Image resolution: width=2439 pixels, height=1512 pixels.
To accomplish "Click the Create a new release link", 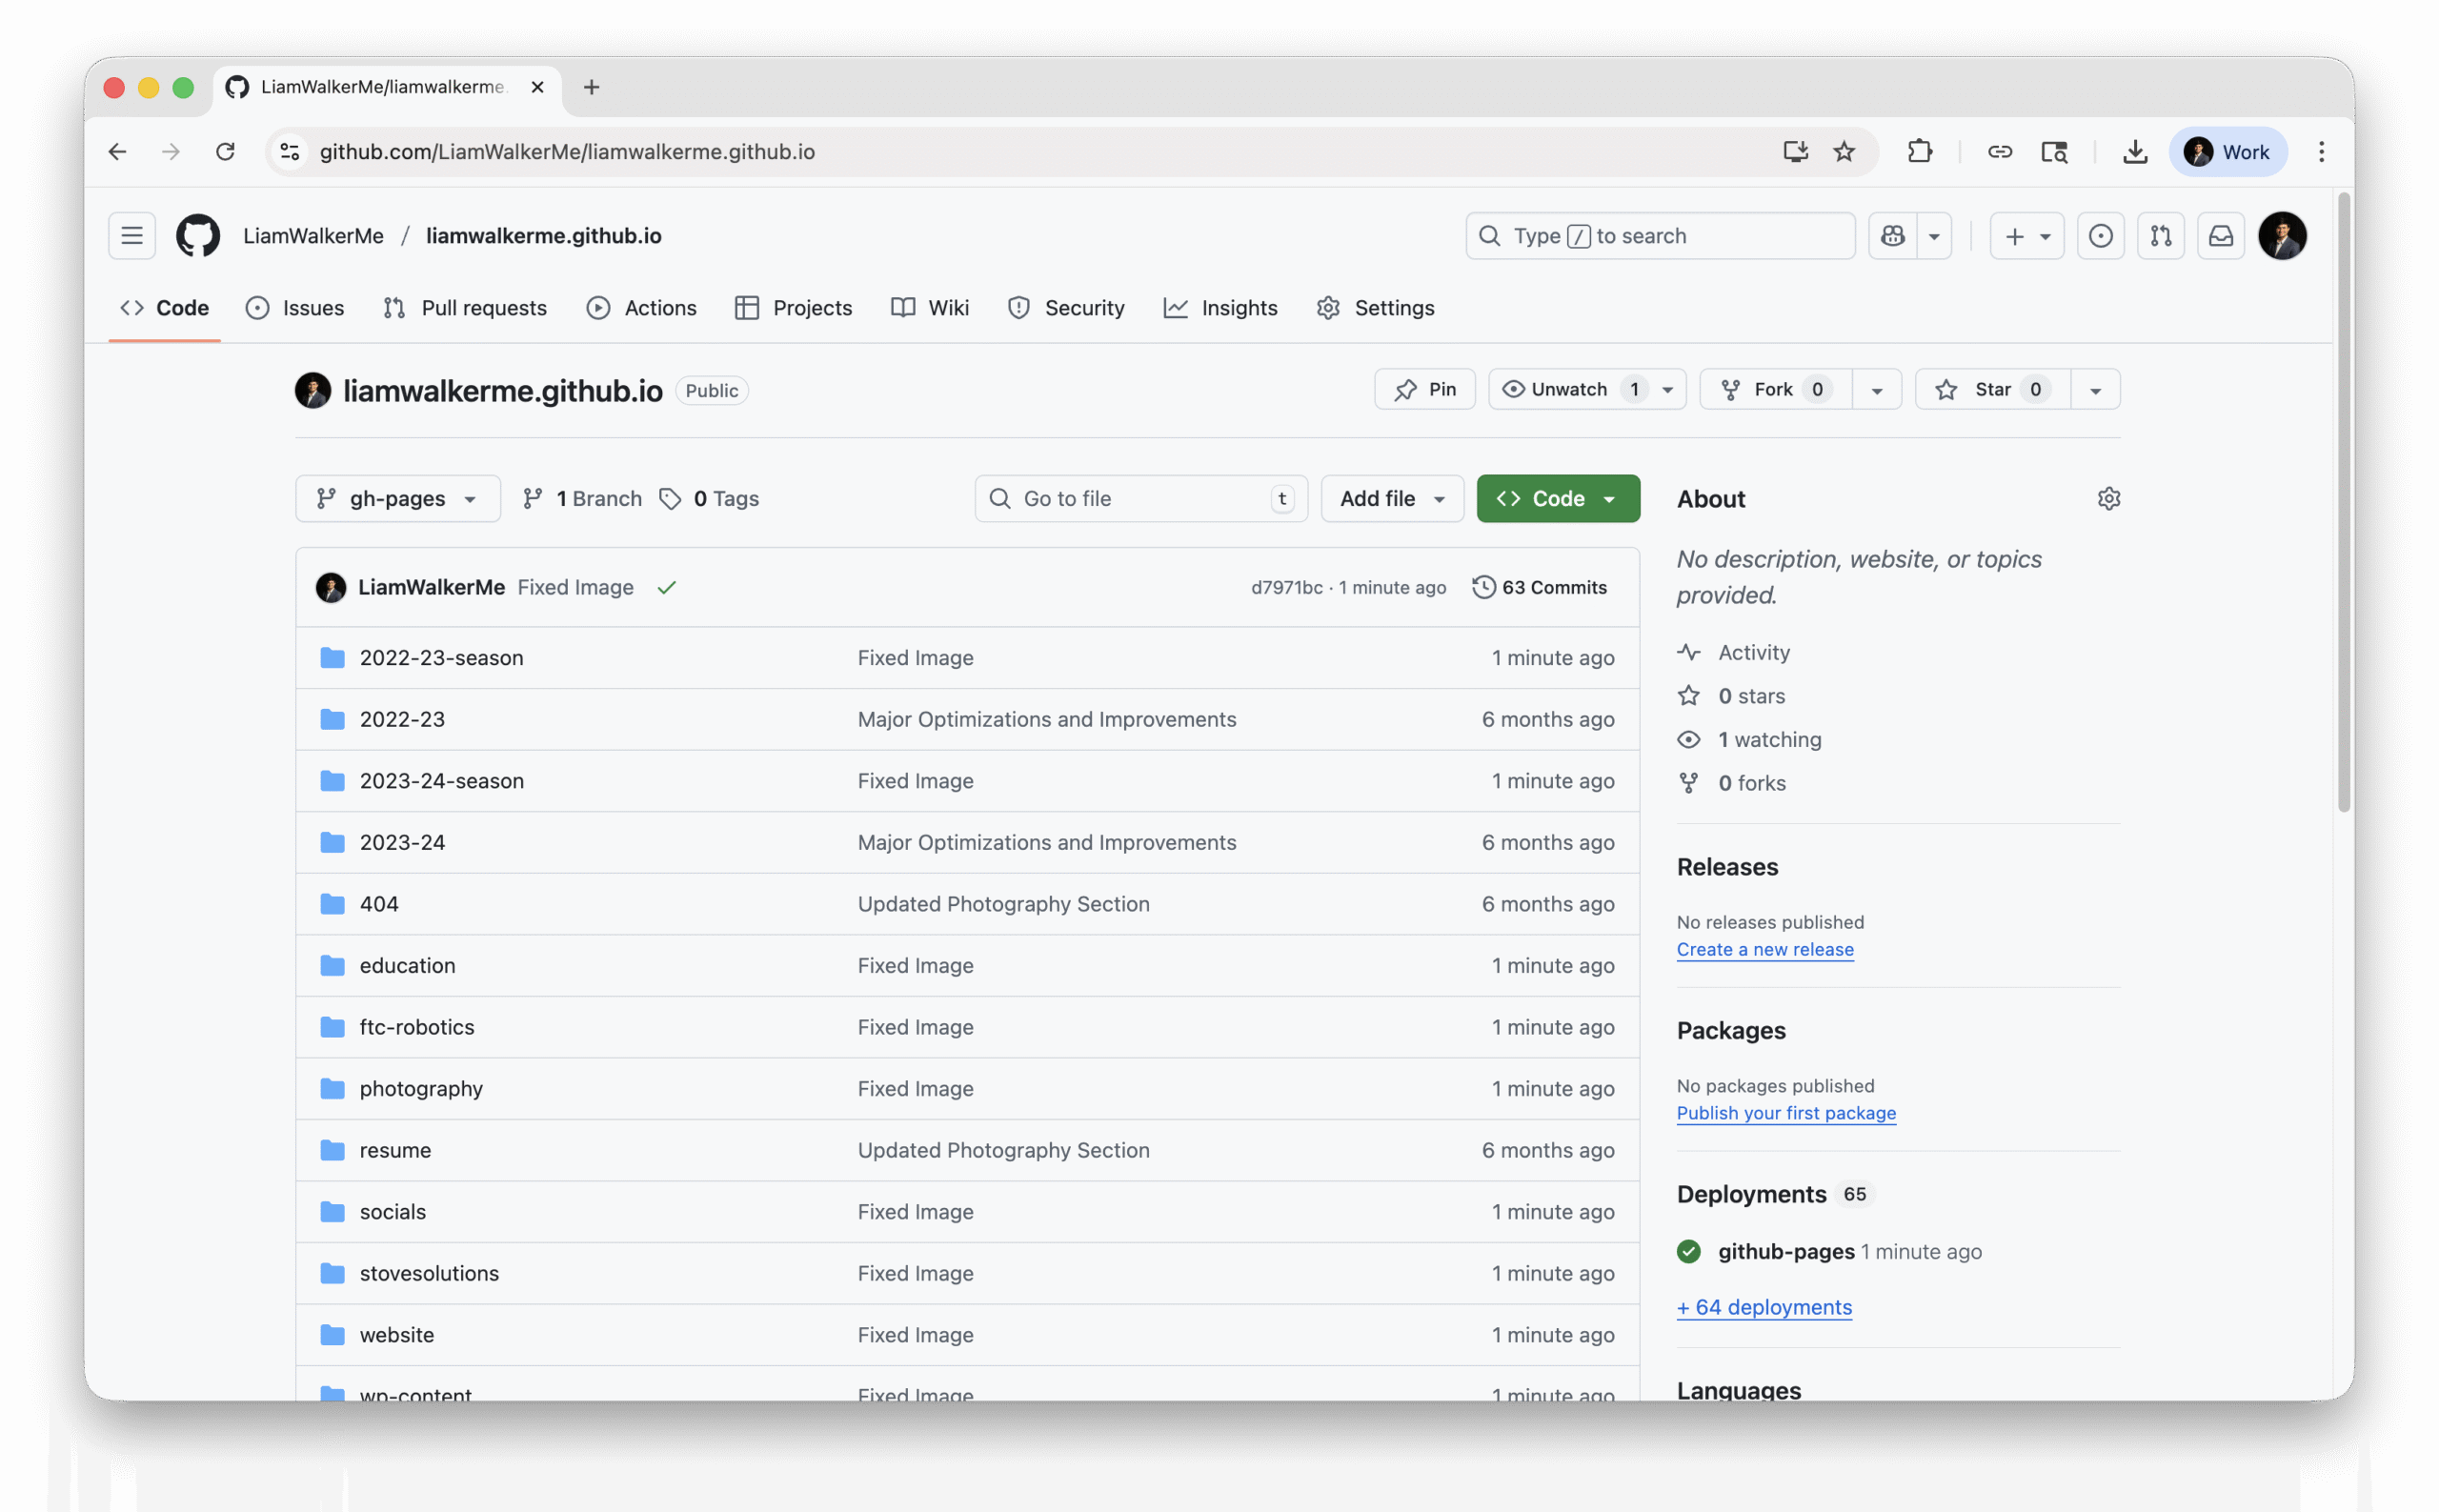I will (x=1764, y=950).
